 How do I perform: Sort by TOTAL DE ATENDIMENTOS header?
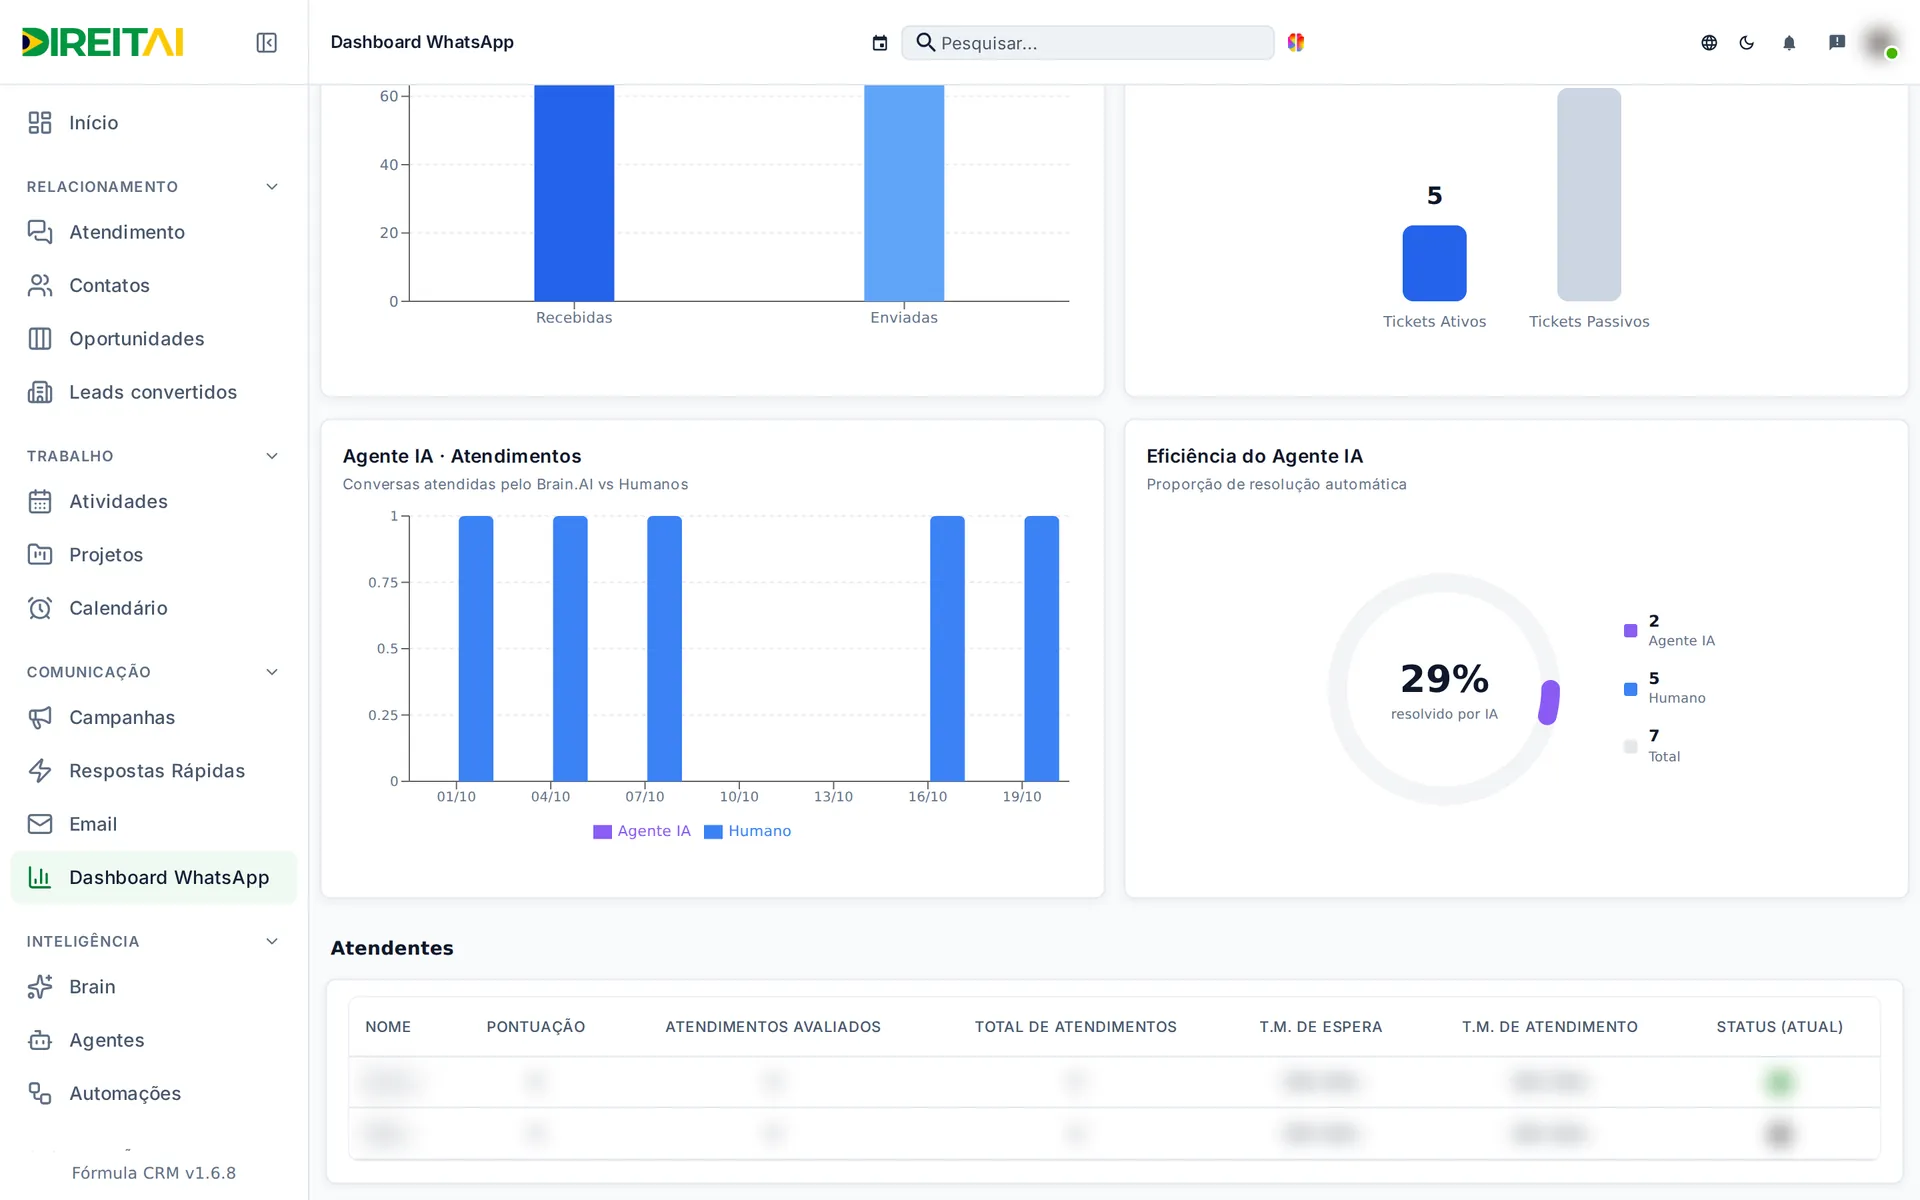pos(1076,1027)
